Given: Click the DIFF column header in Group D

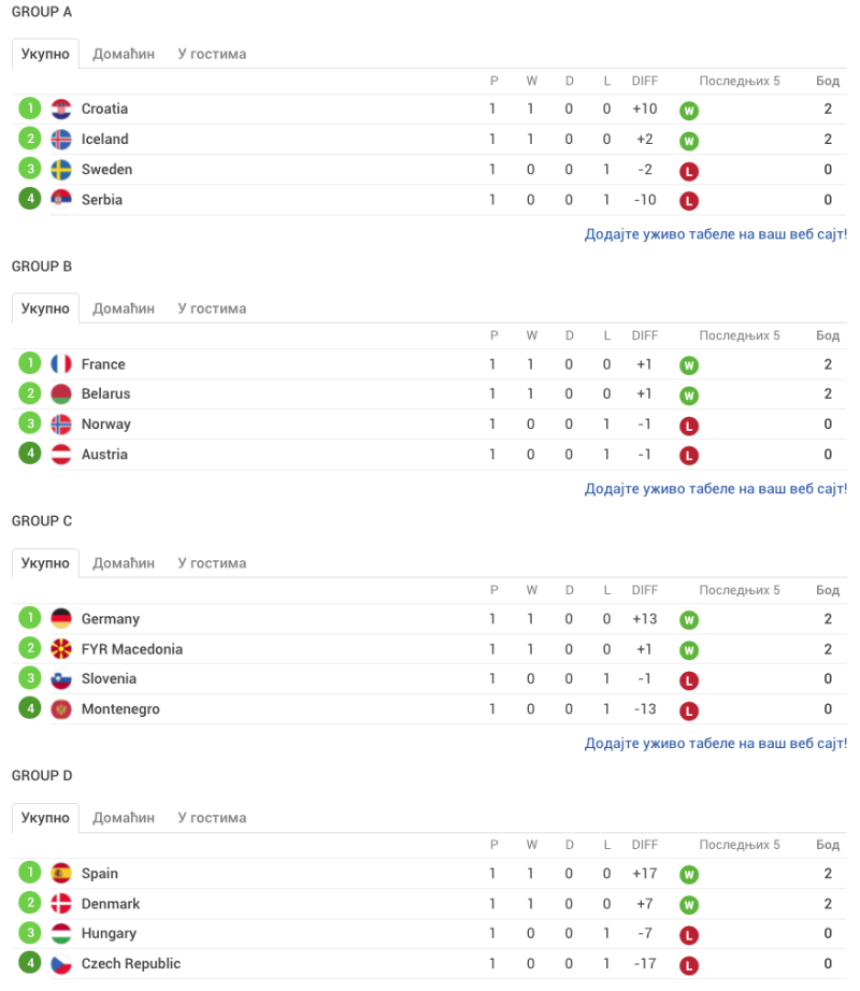Looking at the screenshot, I should click(645, 844).
